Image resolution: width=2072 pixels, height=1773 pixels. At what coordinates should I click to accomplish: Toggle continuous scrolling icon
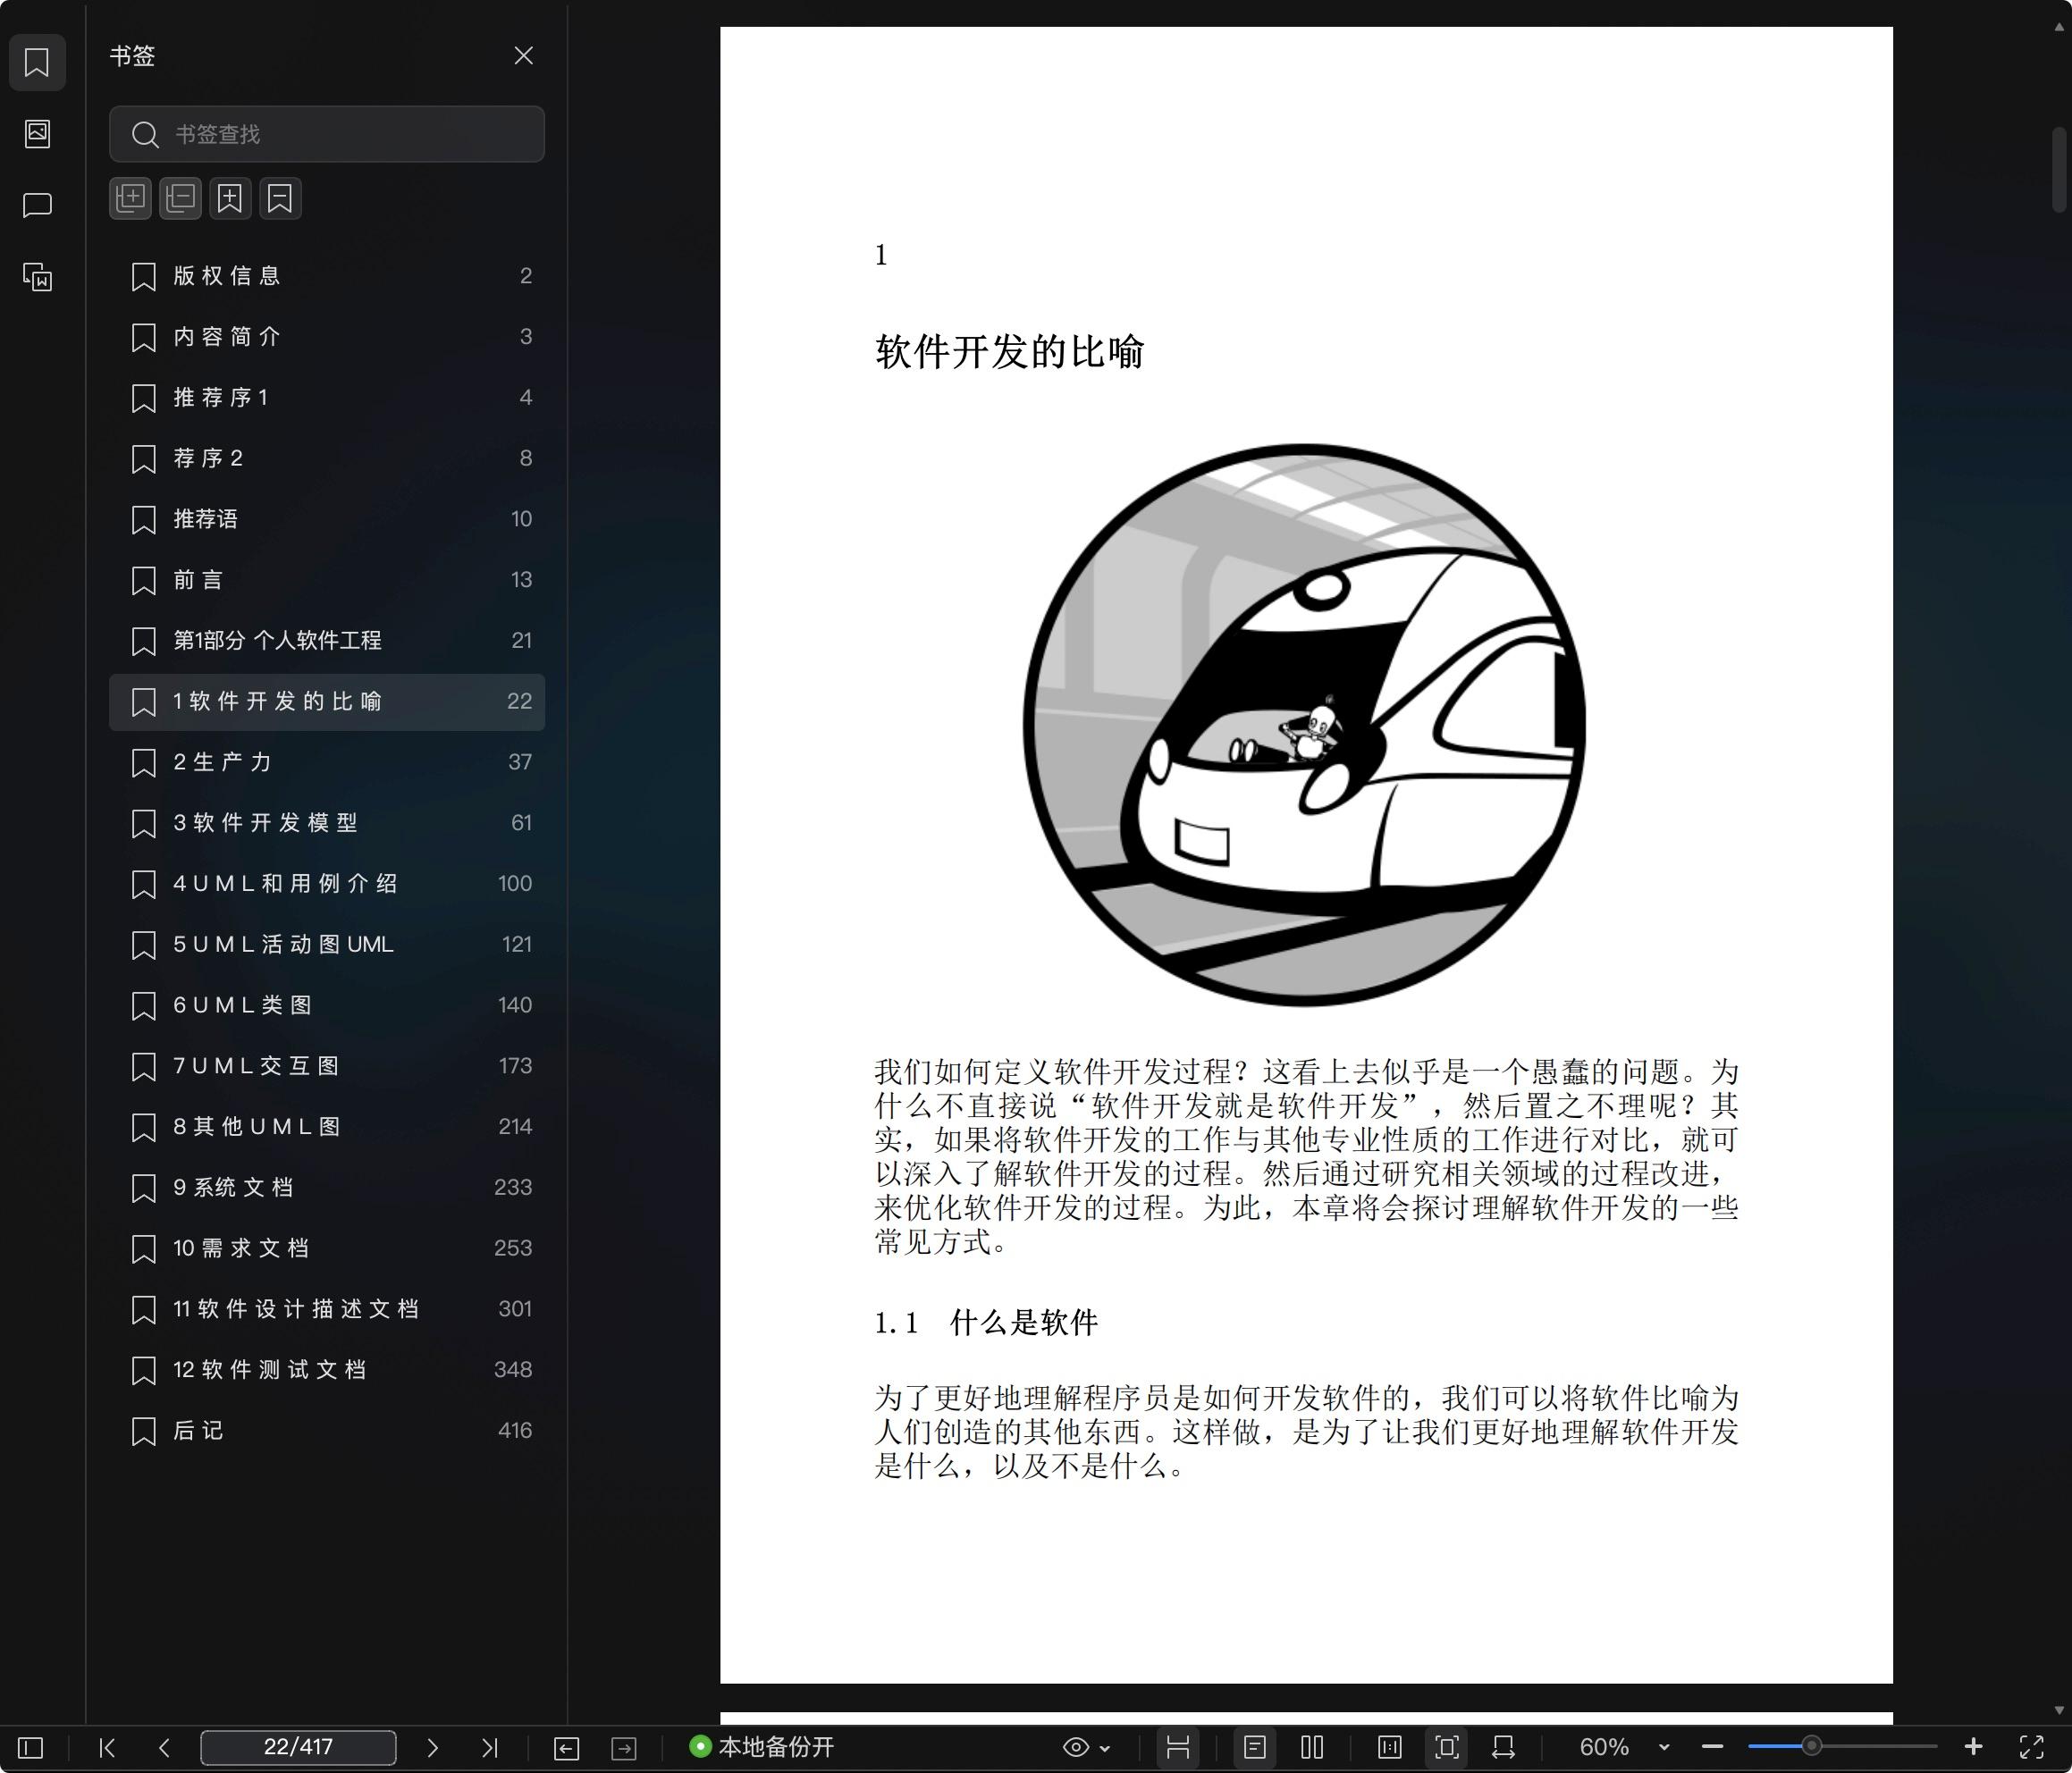tap(1178, 1747)
